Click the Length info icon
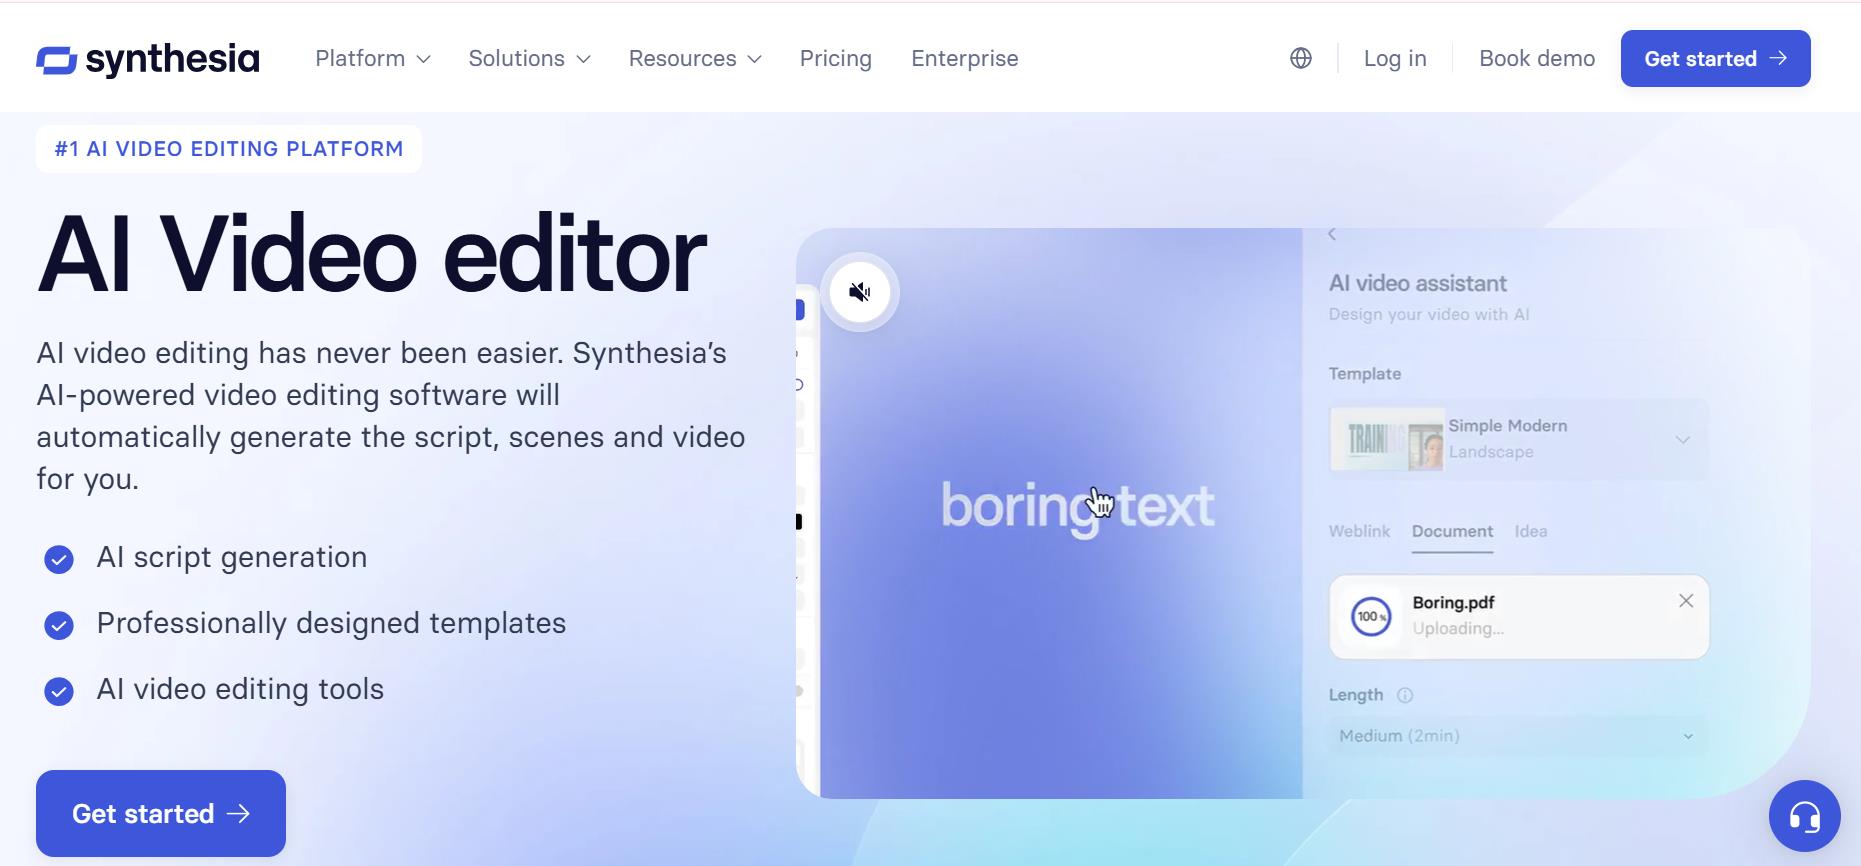 pos(1405,695)
